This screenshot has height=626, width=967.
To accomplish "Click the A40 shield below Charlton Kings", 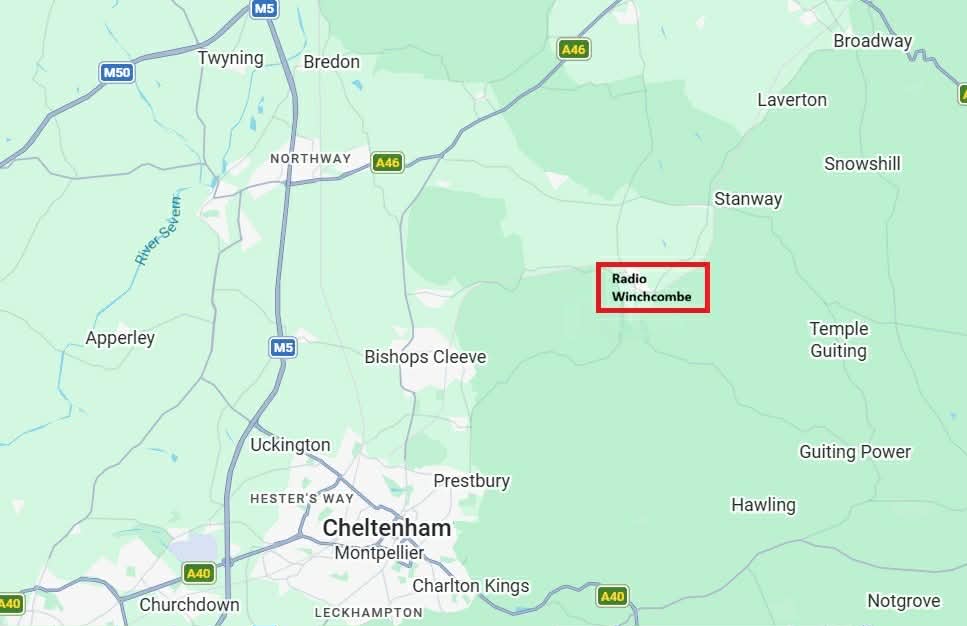I will click(612, 596).
